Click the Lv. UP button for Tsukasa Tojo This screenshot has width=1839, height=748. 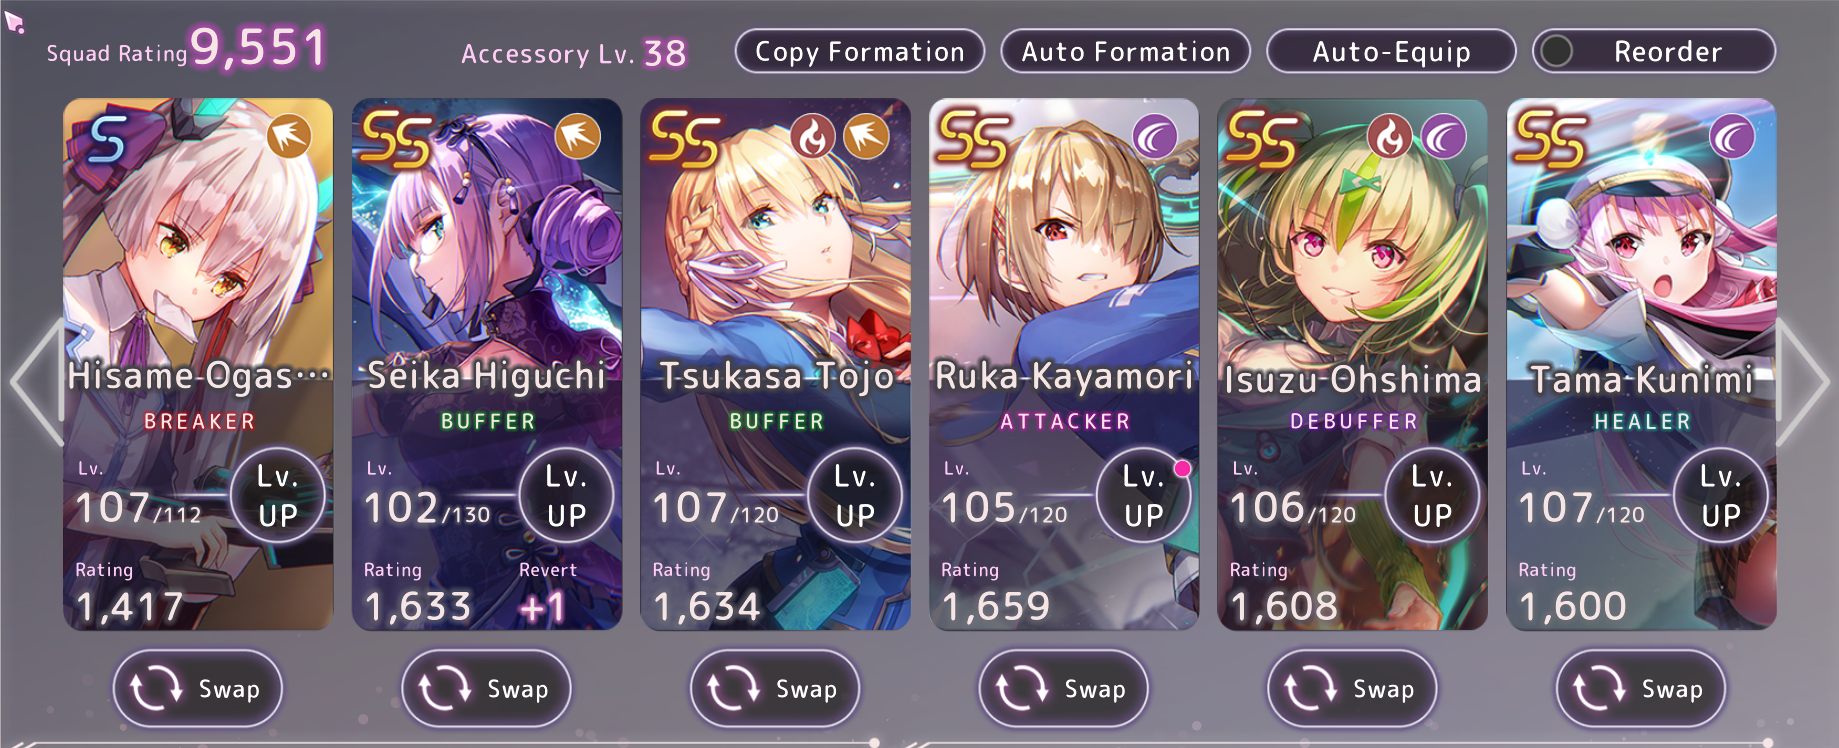tap(855, 495)
